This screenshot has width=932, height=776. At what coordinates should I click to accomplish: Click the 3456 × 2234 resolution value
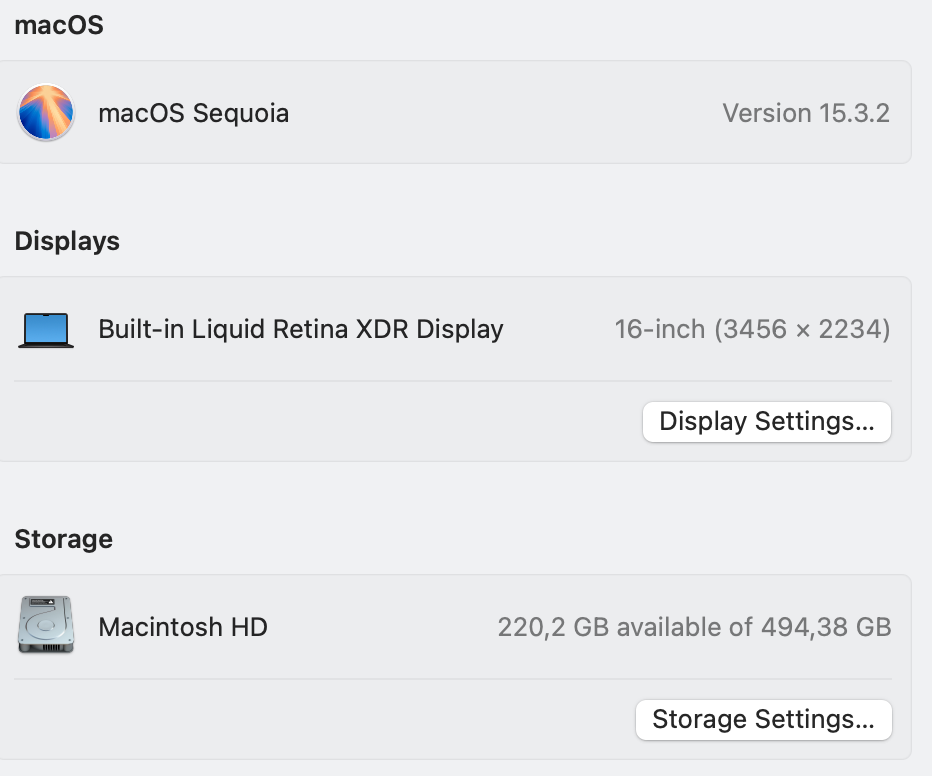click(x=802, y=329)
